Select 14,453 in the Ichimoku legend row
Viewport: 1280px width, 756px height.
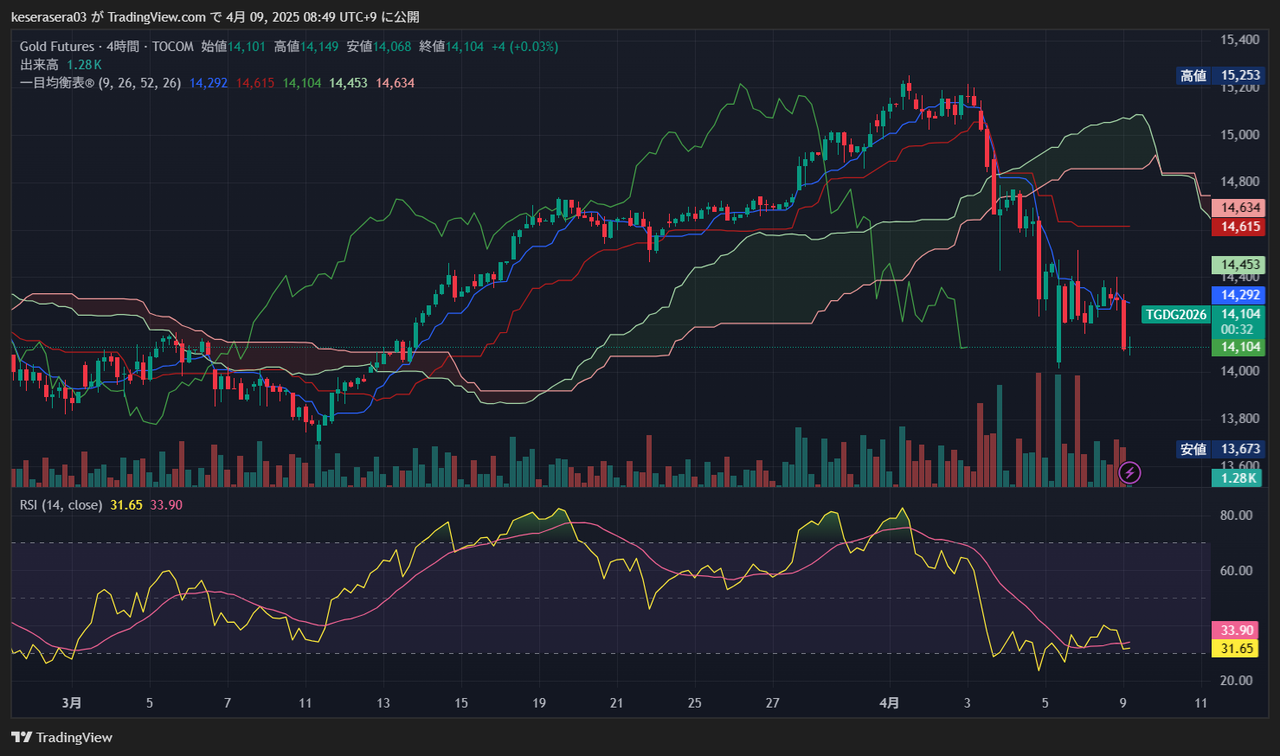click(x=349, y=83)
